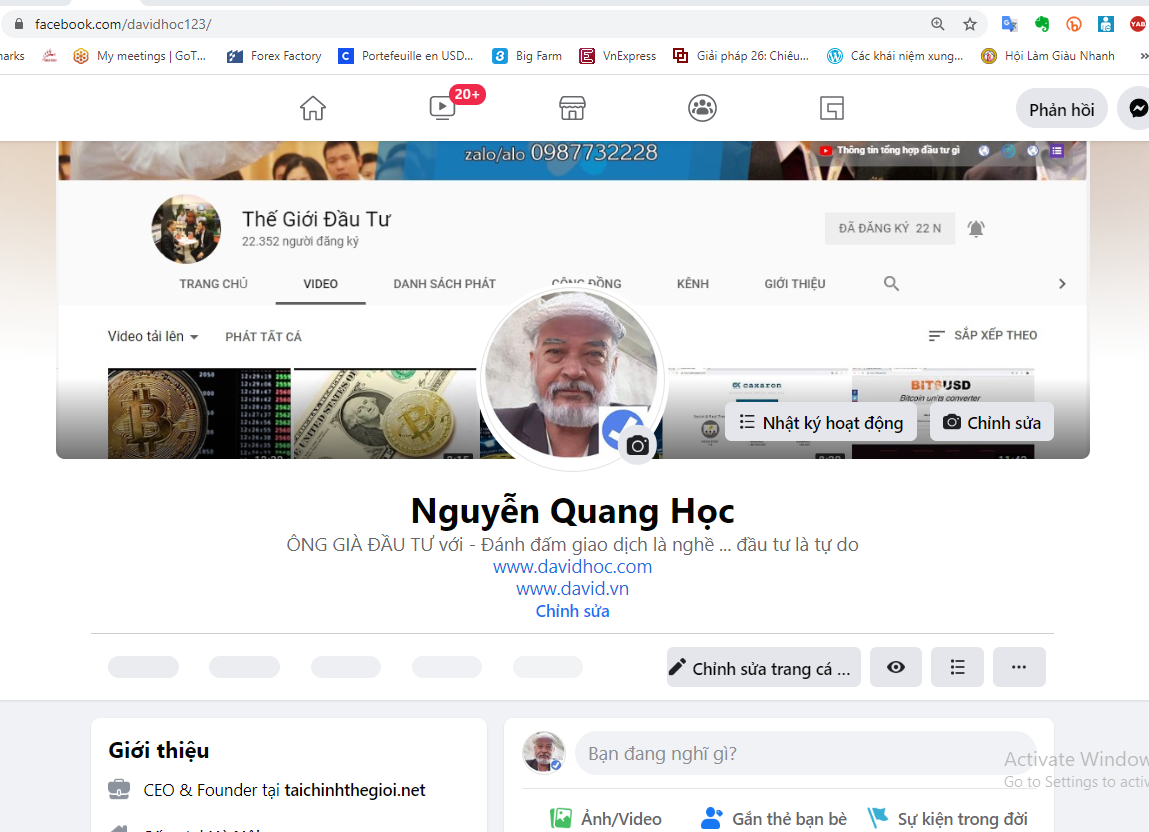The image size is (1149, 832).
Task: Open taichinhthegioi.net workplace link
Action: pos(355,790)
